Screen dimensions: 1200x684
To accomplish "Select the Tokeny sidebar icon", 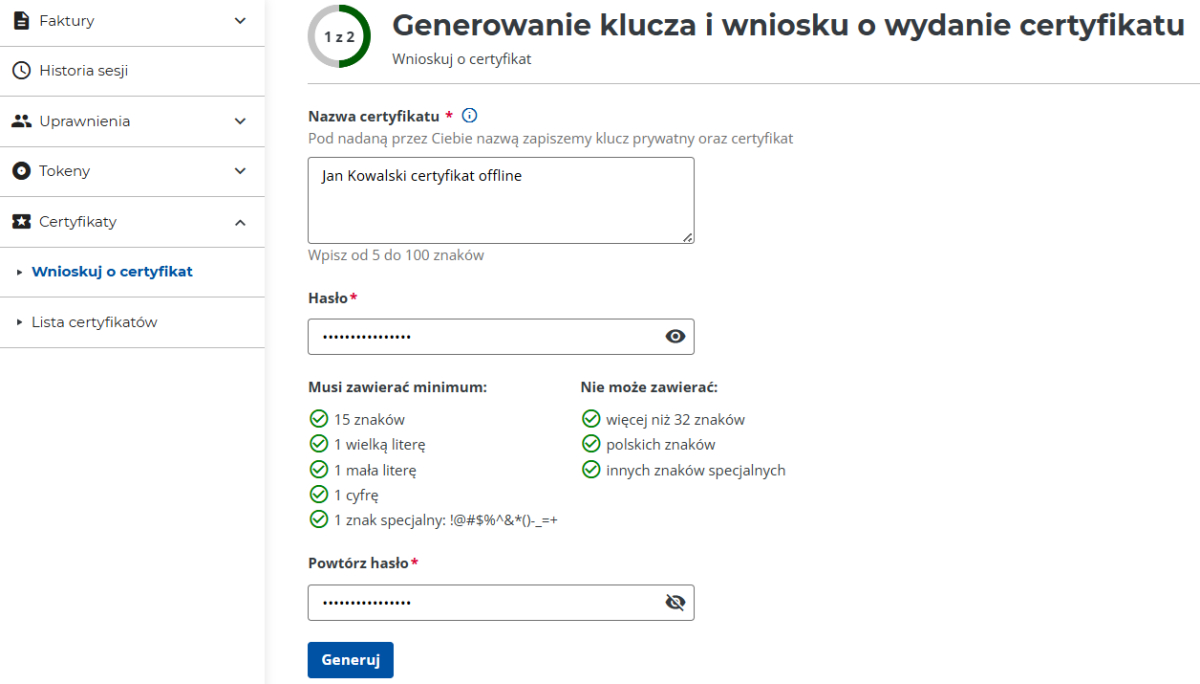I will (19, 170).
